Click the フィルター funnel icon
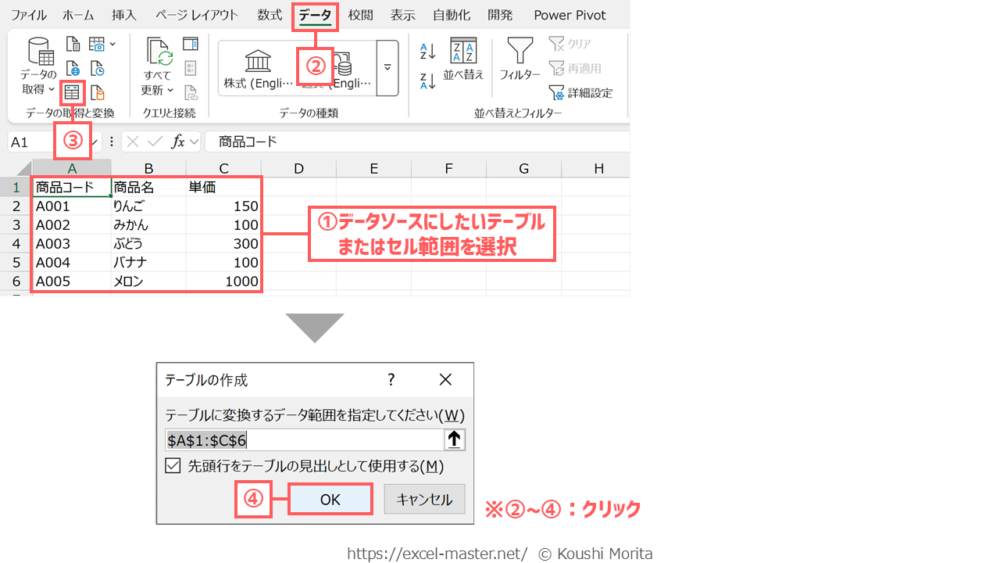Image resolution: width=1000 pixels, height=563 pixels. coord(519,60)
